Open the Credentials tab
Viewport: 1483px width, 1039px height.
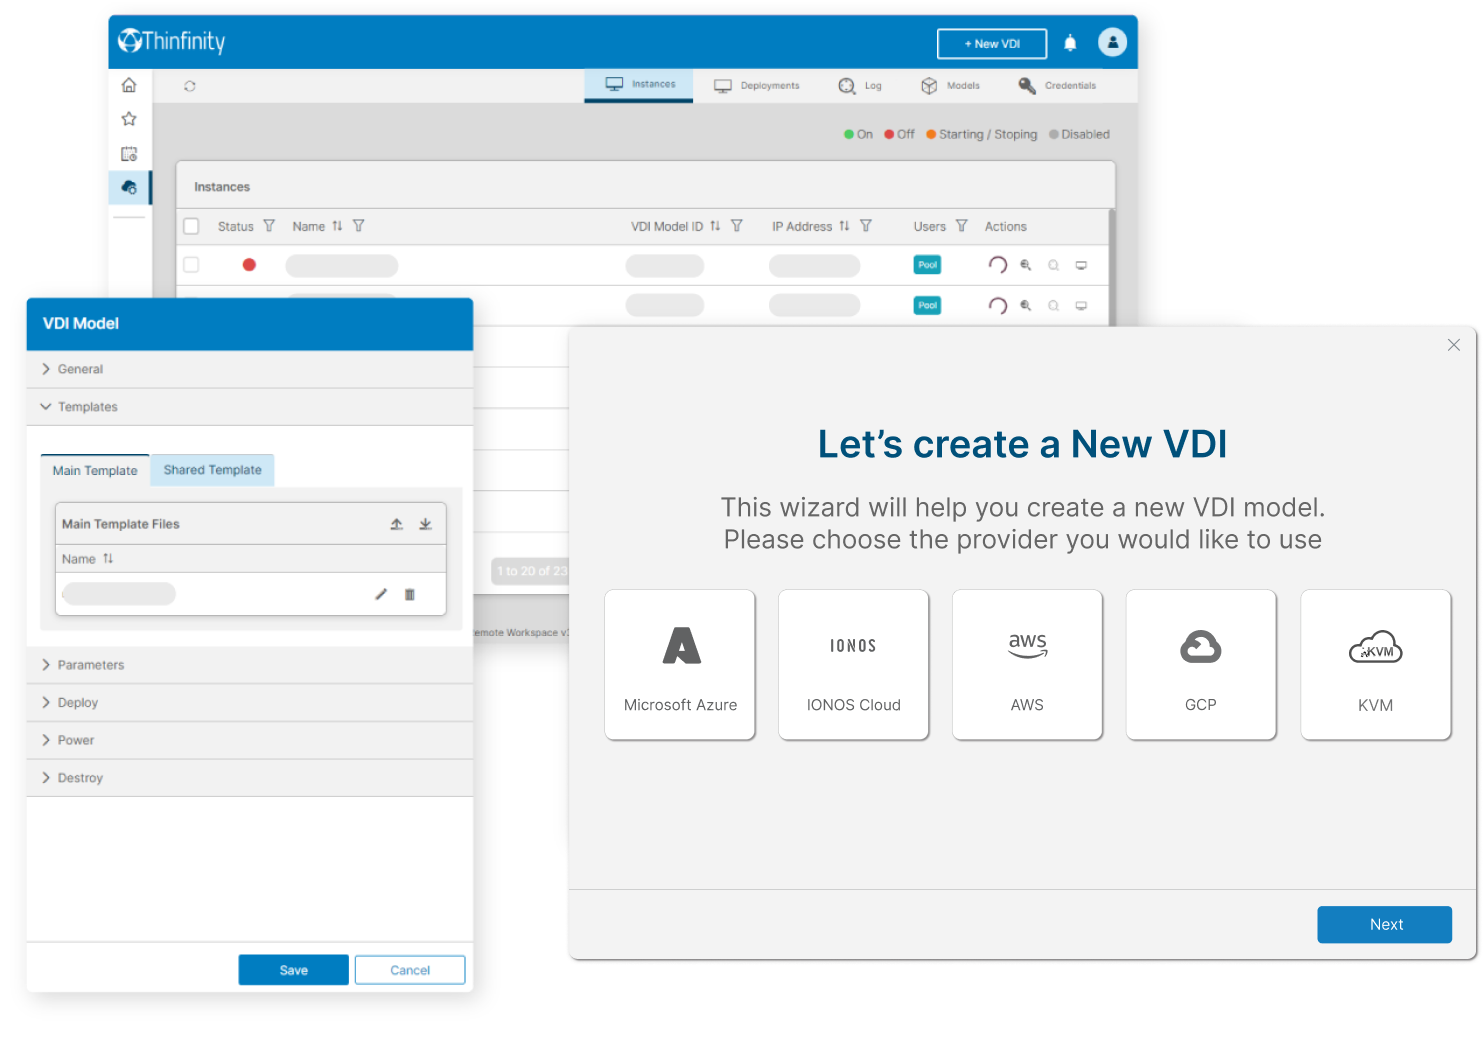[1057, 86]
